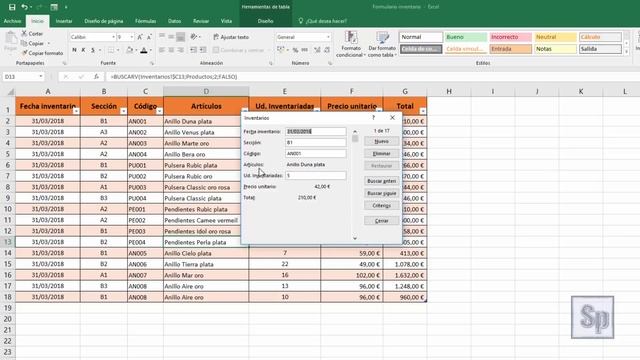Open the Calibri font name dropdown

pyautogui.click(x=113, y=37)
